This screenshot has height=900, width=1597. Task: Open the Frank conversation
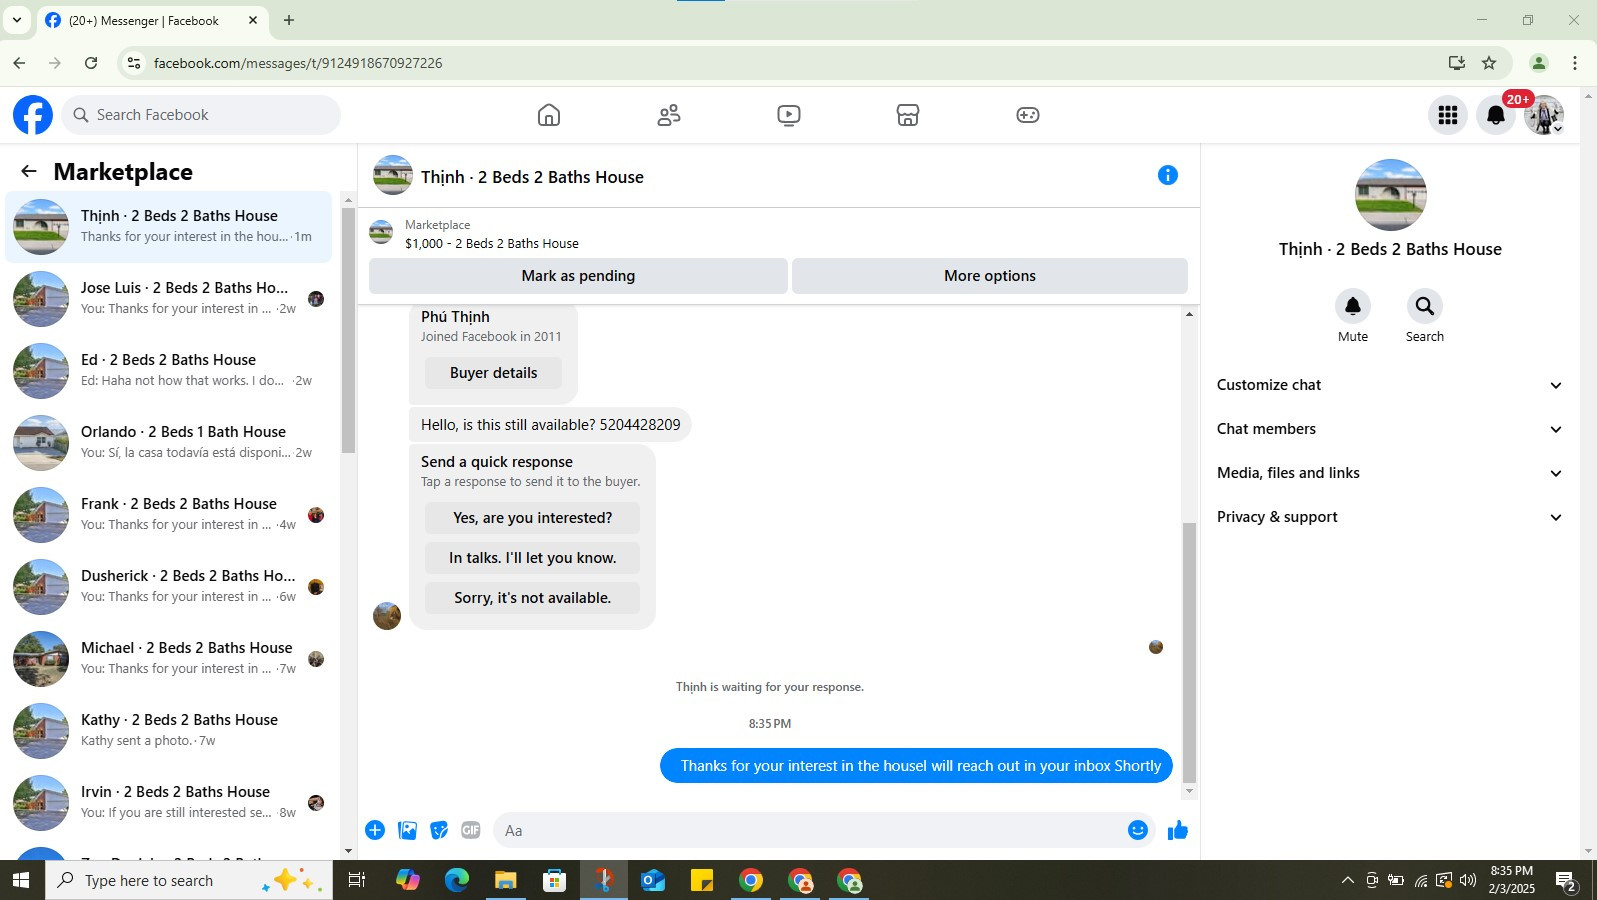[169, 515]
